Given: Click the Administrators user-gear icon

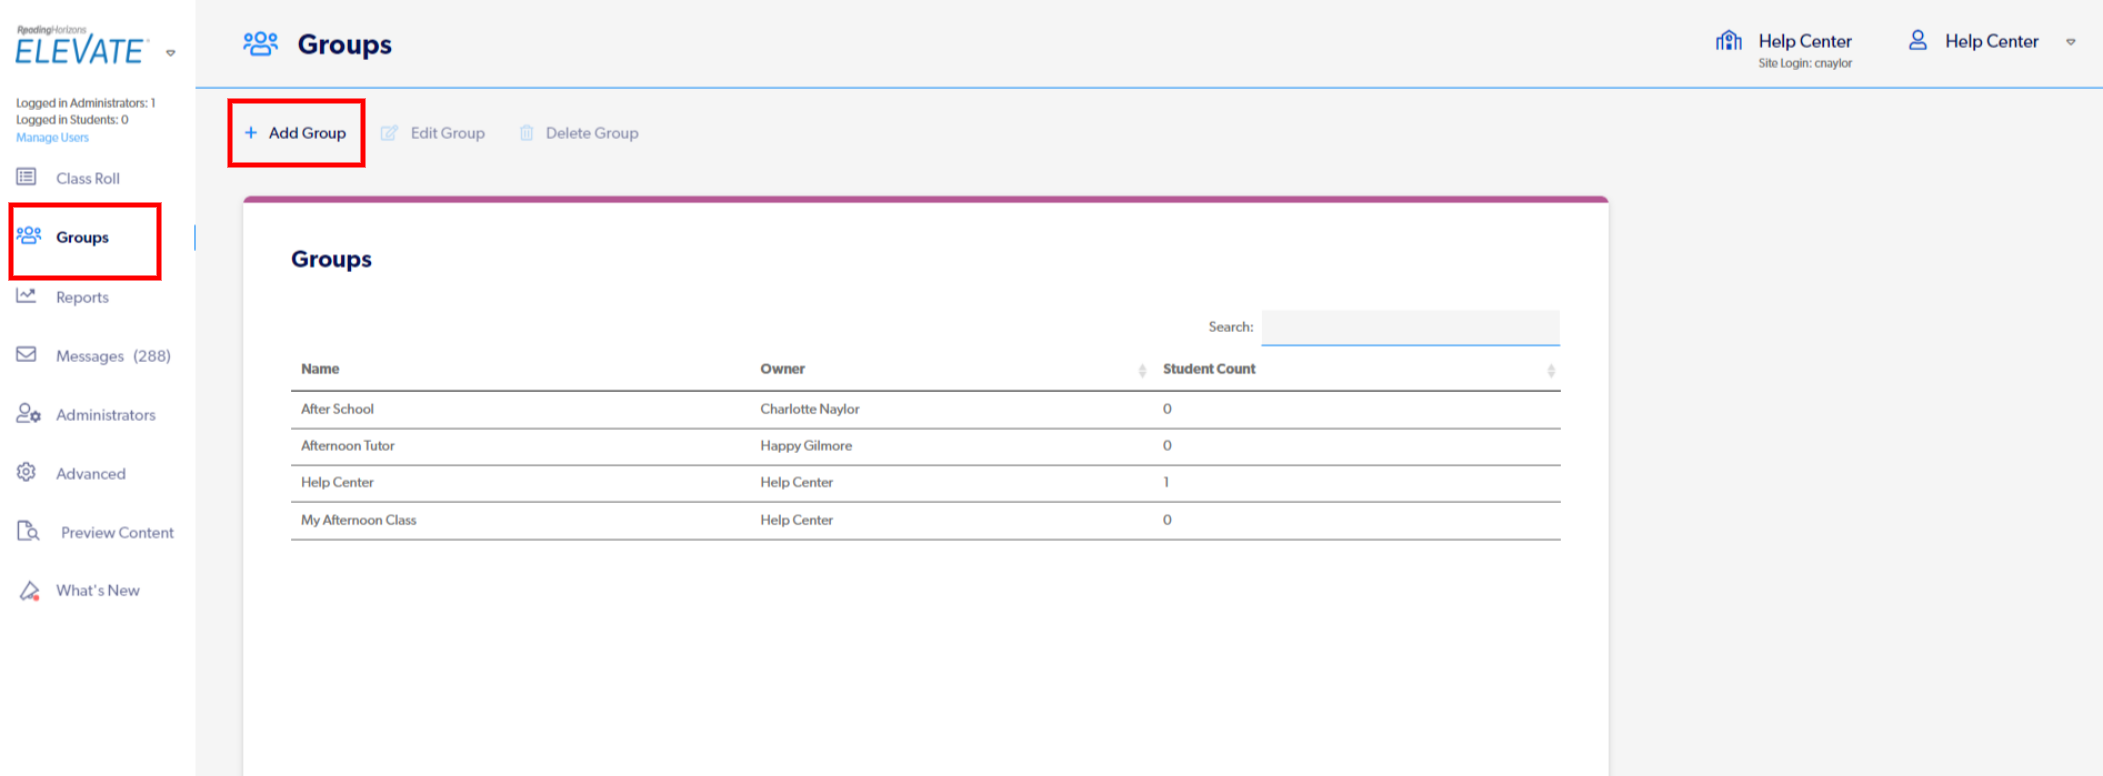Looking at the screenshot, I should [x=28, y=413].
